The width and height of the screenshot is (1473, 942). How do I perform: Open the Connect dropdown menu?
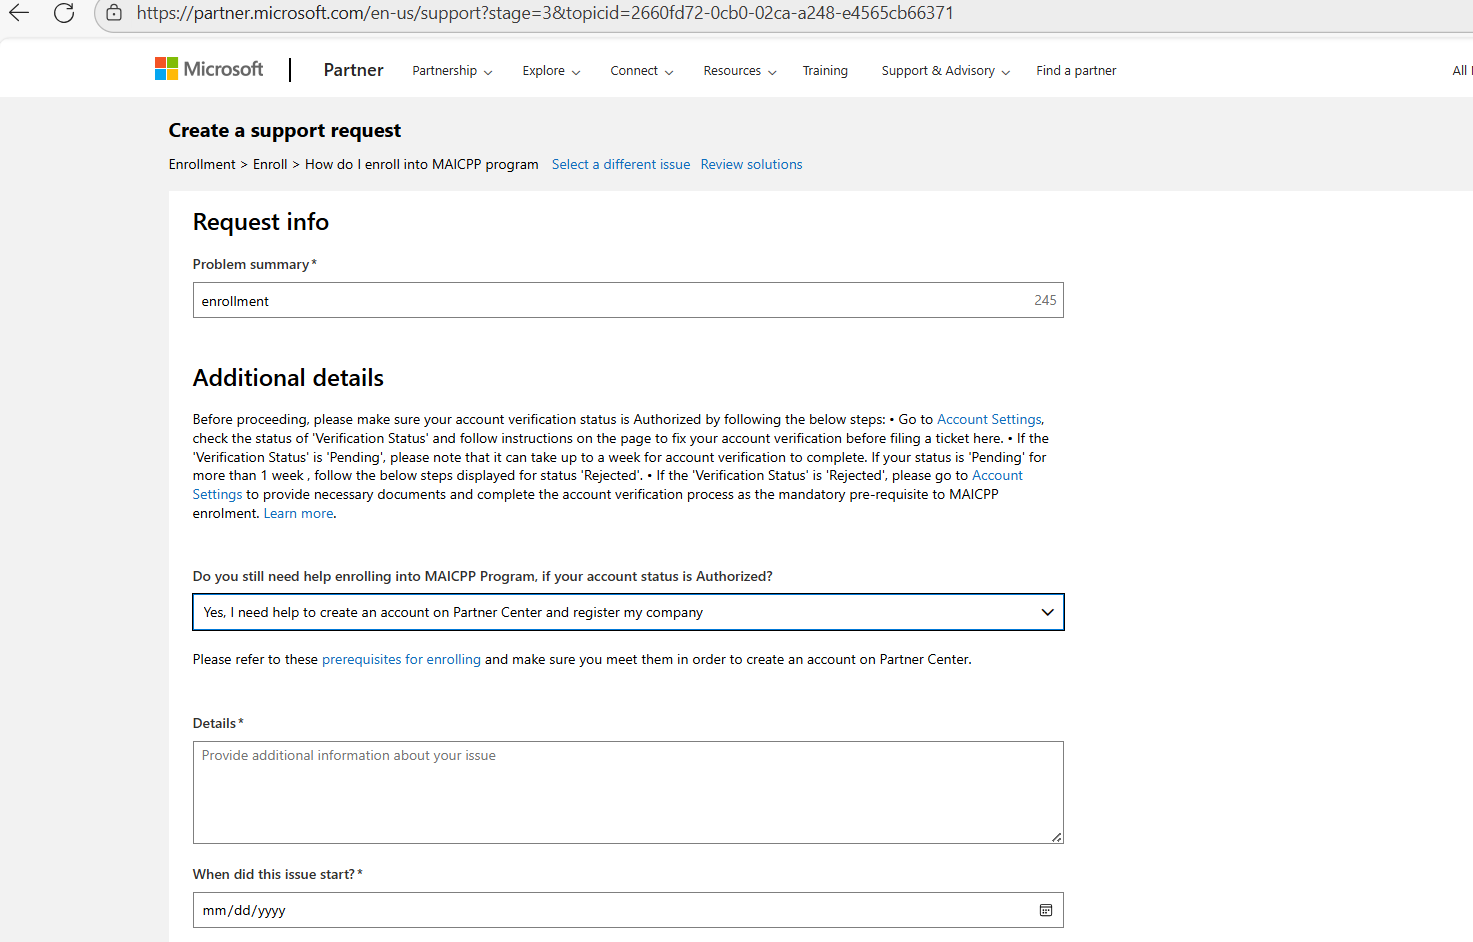coord(642,71)
